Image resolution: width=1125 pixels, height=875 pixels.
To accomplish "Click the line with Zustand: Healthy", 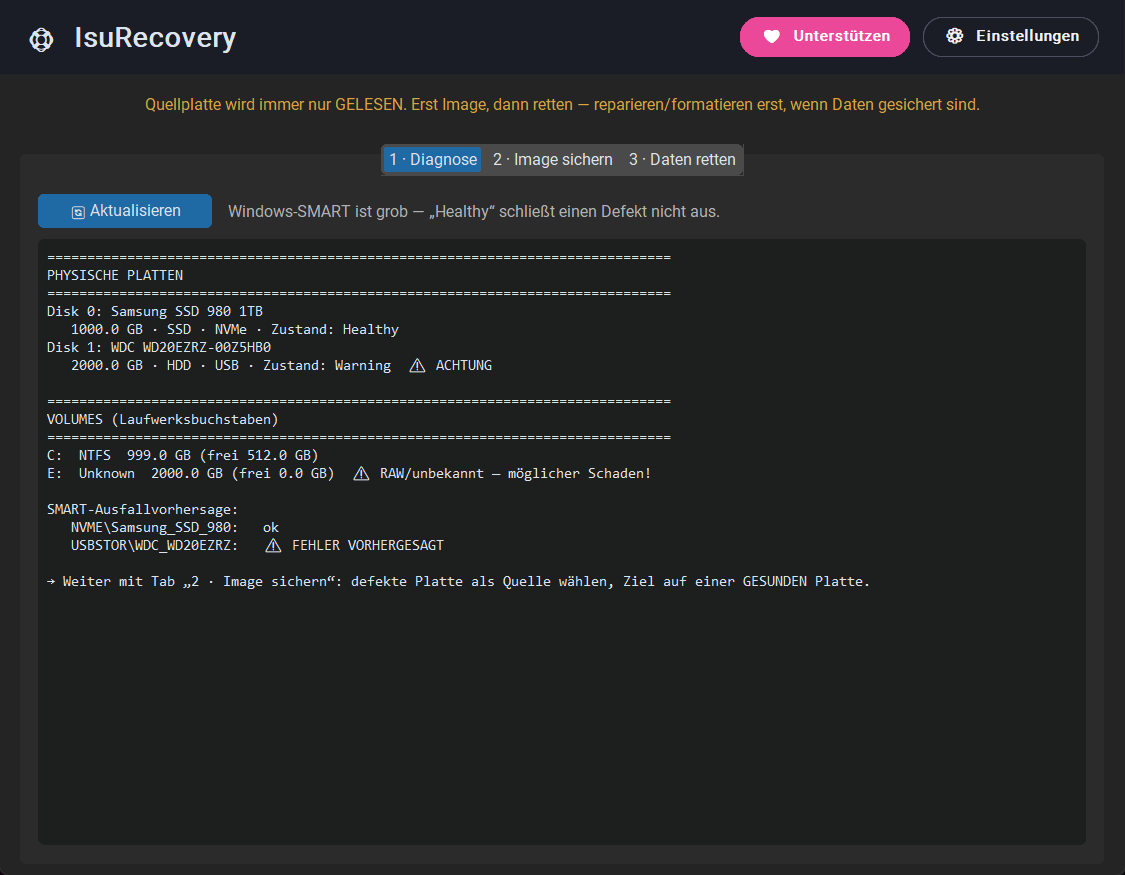I will point(235,329).
